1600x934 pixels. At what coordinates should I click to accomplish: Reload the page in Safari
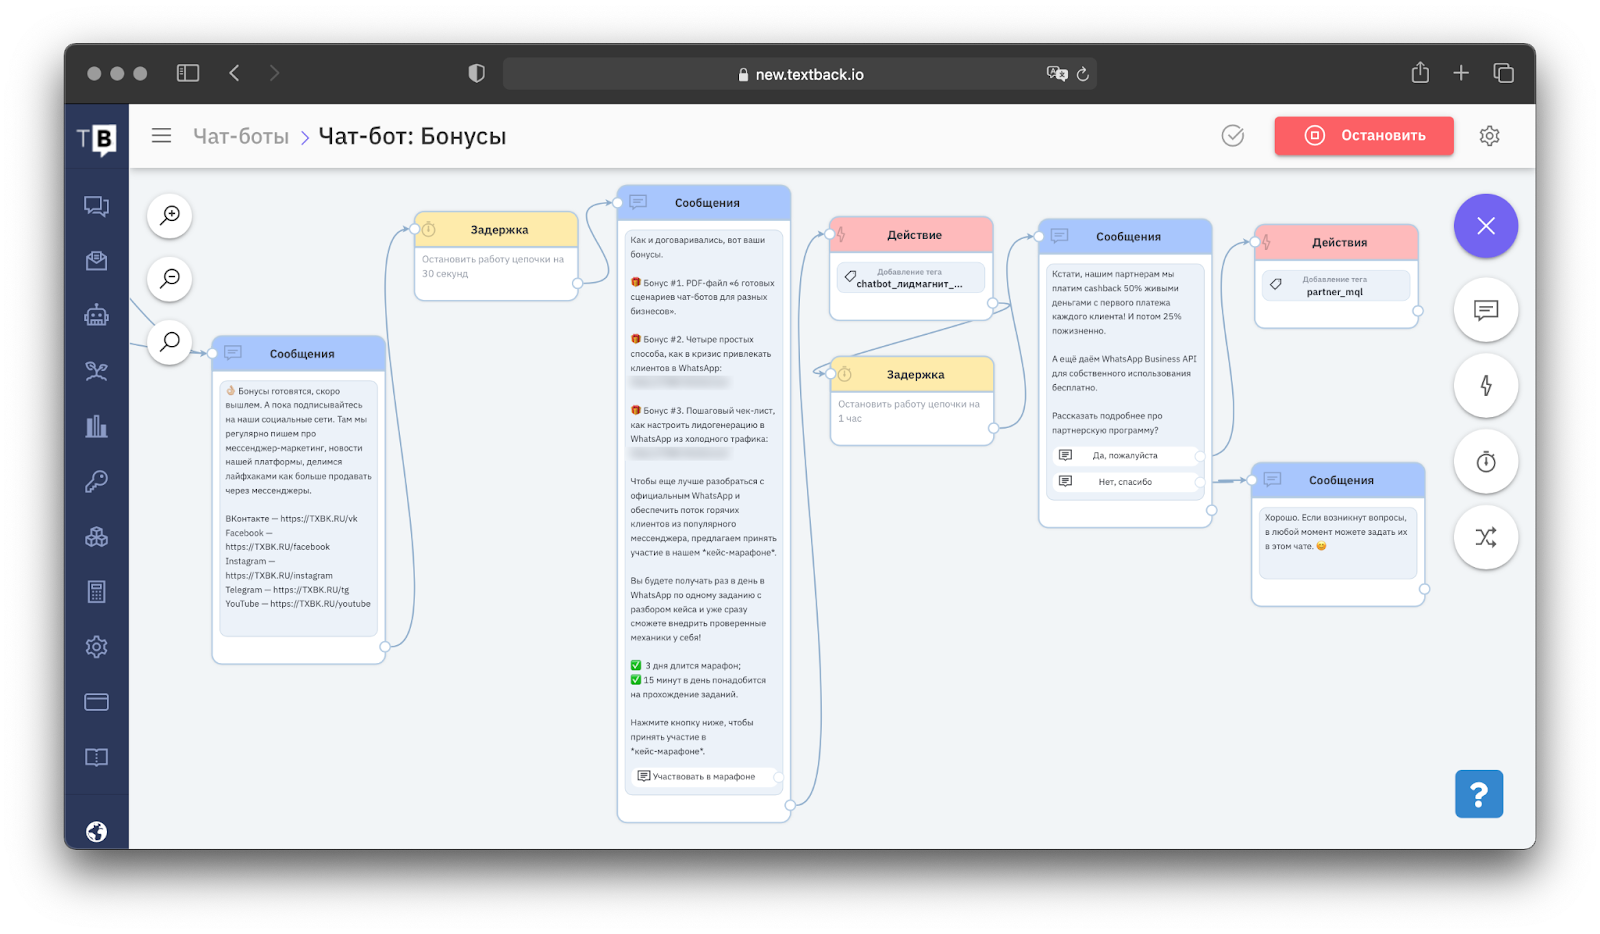point(1082,74)
